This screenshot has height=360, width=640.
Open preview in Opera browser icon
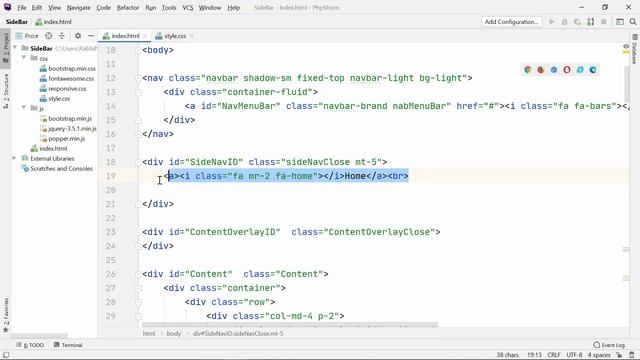coord(567,70)
